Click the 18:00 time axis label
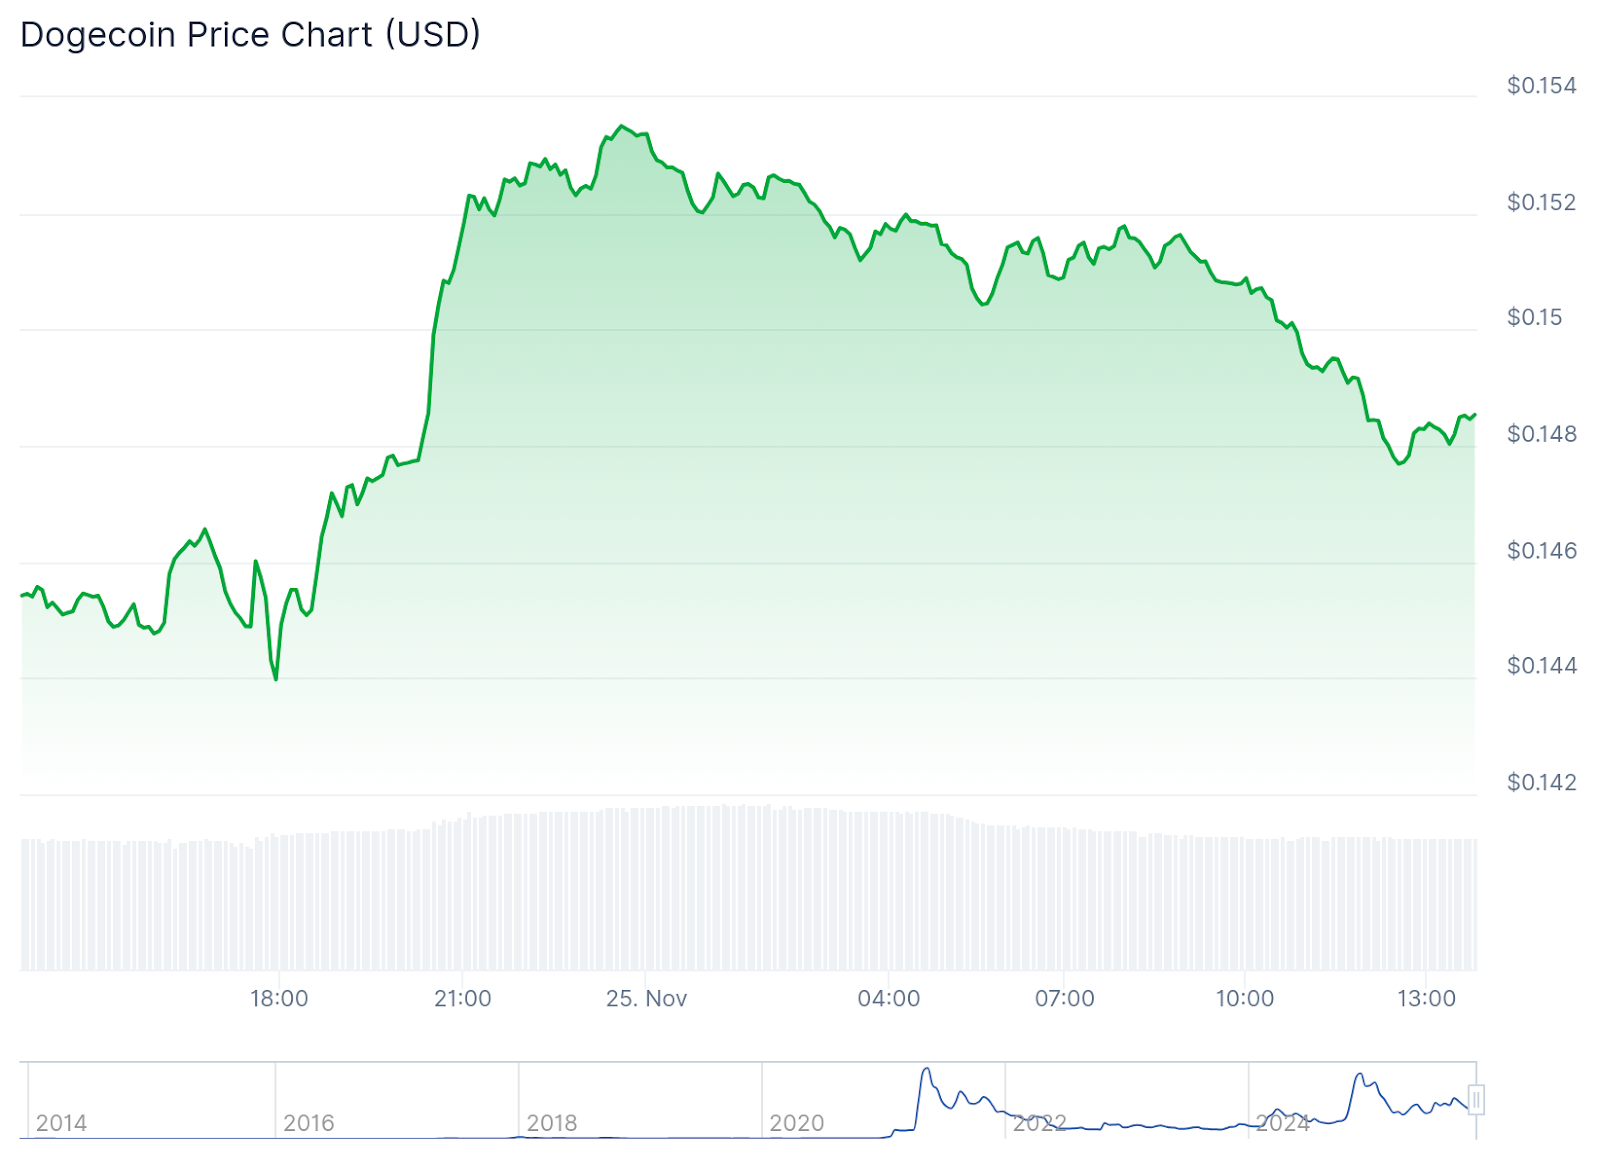 279,998
